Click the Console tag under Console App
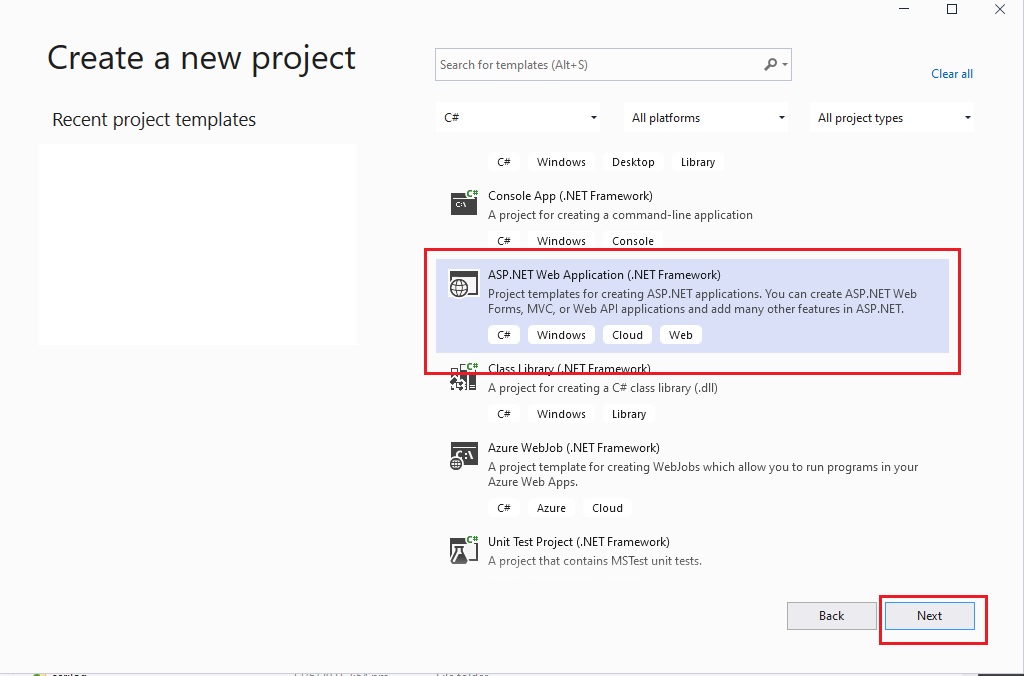This screenshot has width=1024, height=676. coord(632,241)
